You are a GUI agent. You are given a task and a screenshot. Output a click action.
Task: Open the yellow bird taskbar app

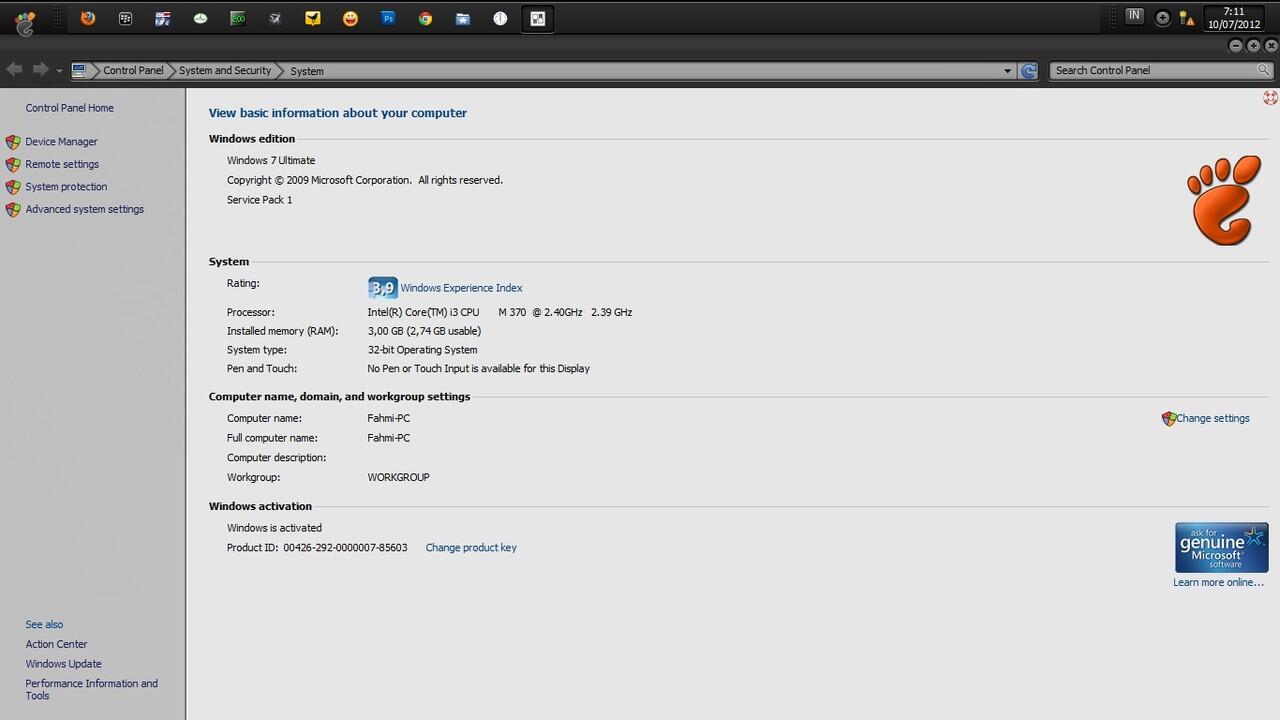313,18
